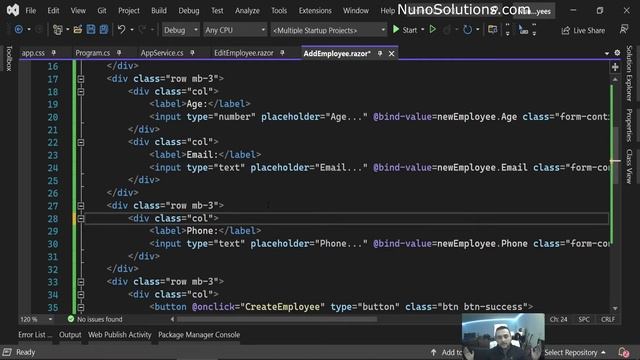Undo the last edit with the undo icon
This screenshot has height=360, width=640.
point(121,29)
